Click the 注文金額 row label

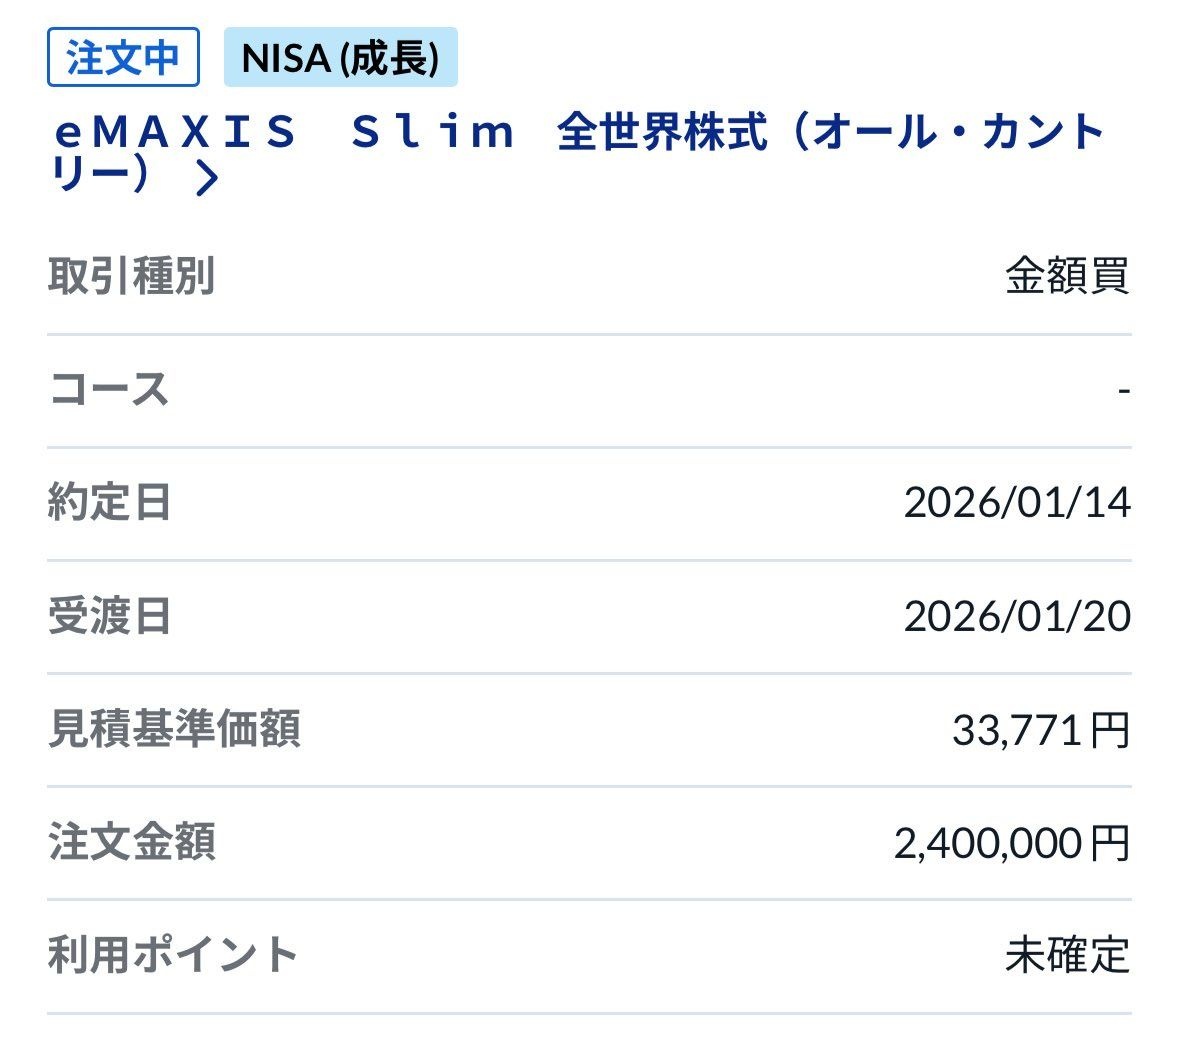(x=131, y=842)
